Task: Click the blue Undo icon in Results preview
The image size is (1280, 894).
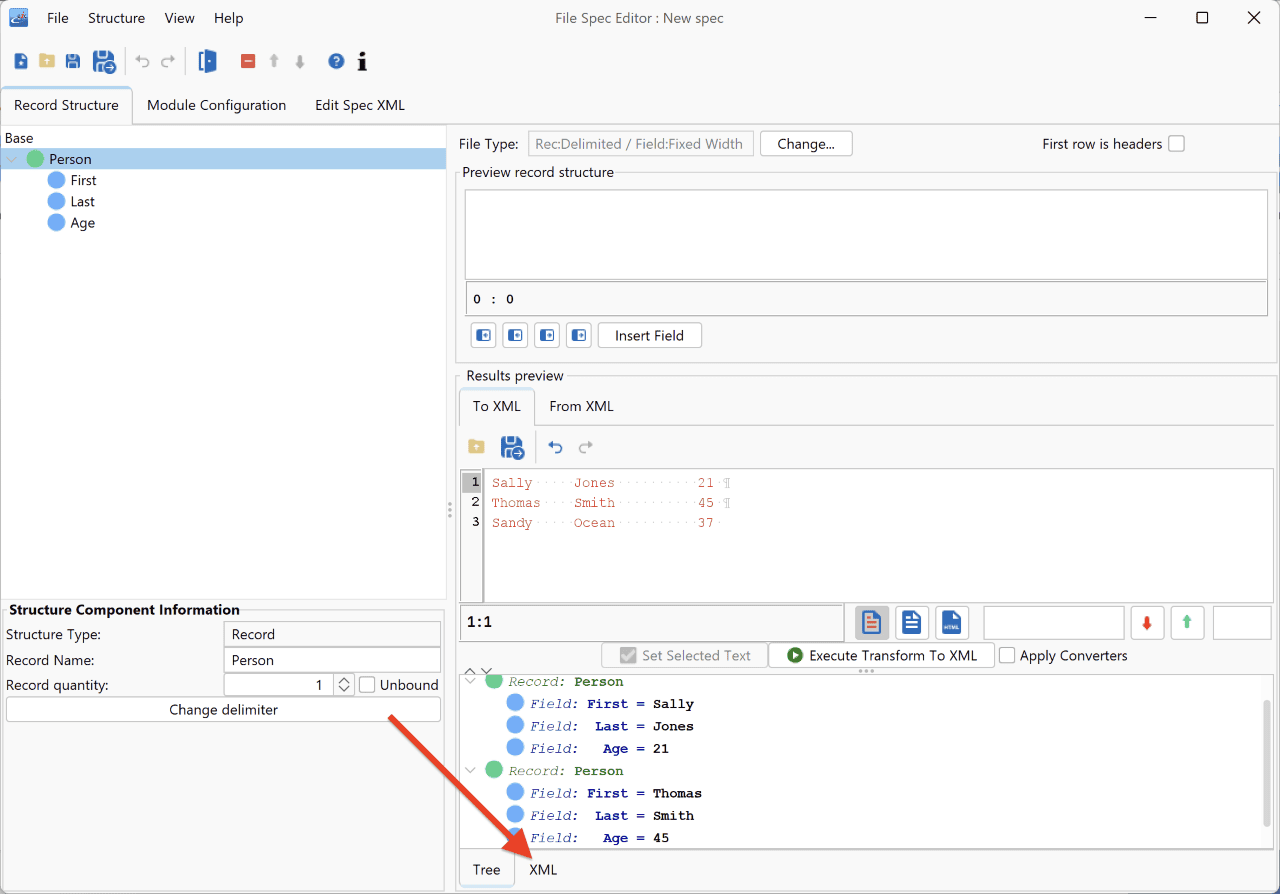Action: pyautogui.click(x=556, y=447)
